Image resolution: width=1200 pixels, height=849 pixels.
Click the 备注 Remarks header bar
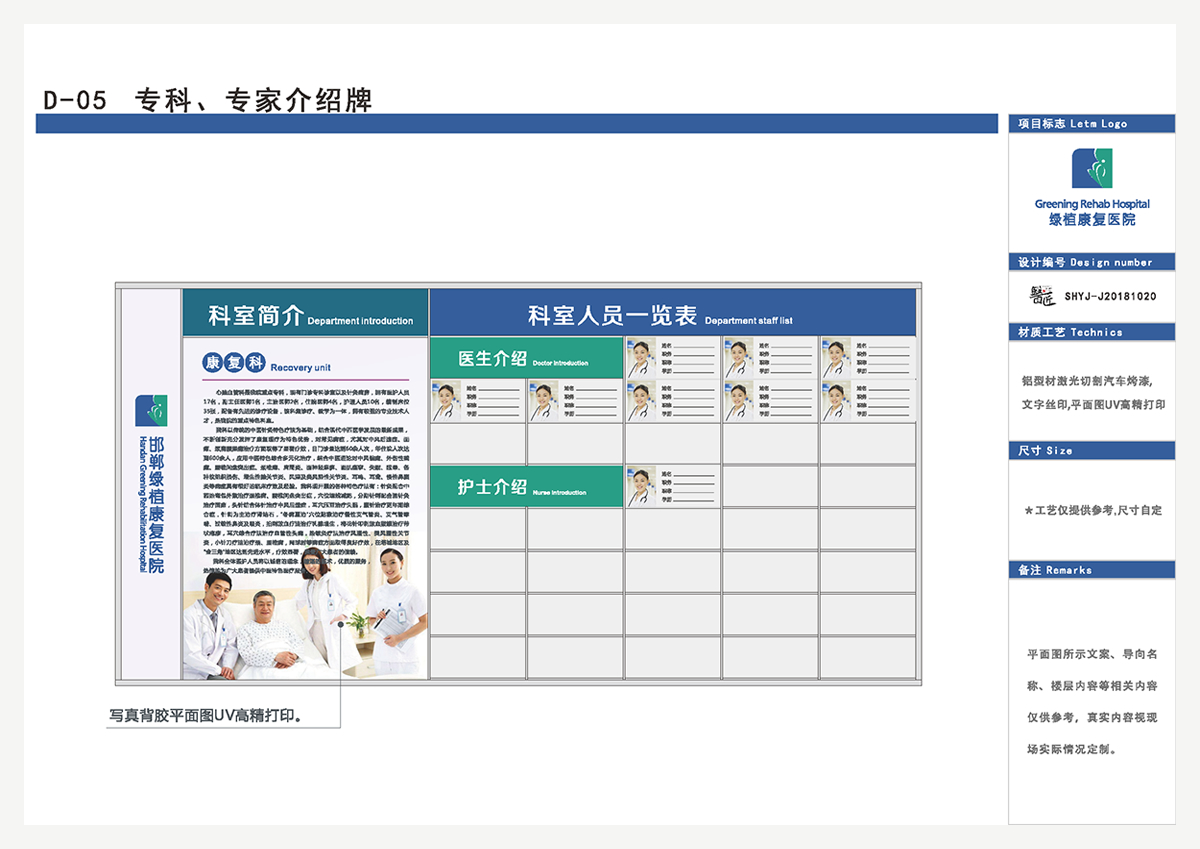click(x=1091, y=570)
